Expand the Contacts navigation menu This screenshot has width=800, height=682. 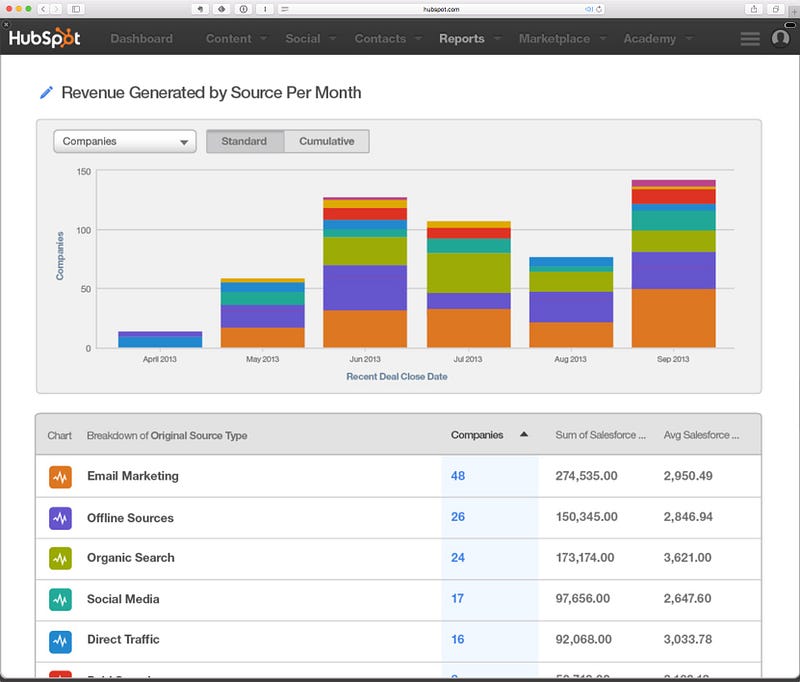point(388,39)
